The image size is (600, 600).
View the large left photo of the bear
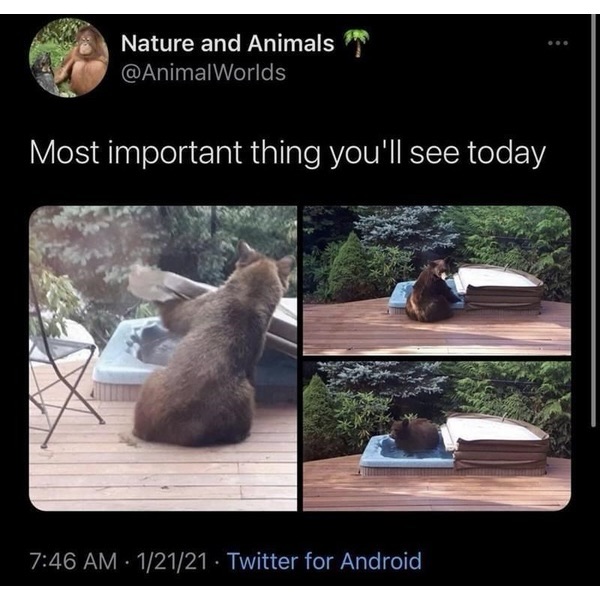163,358
